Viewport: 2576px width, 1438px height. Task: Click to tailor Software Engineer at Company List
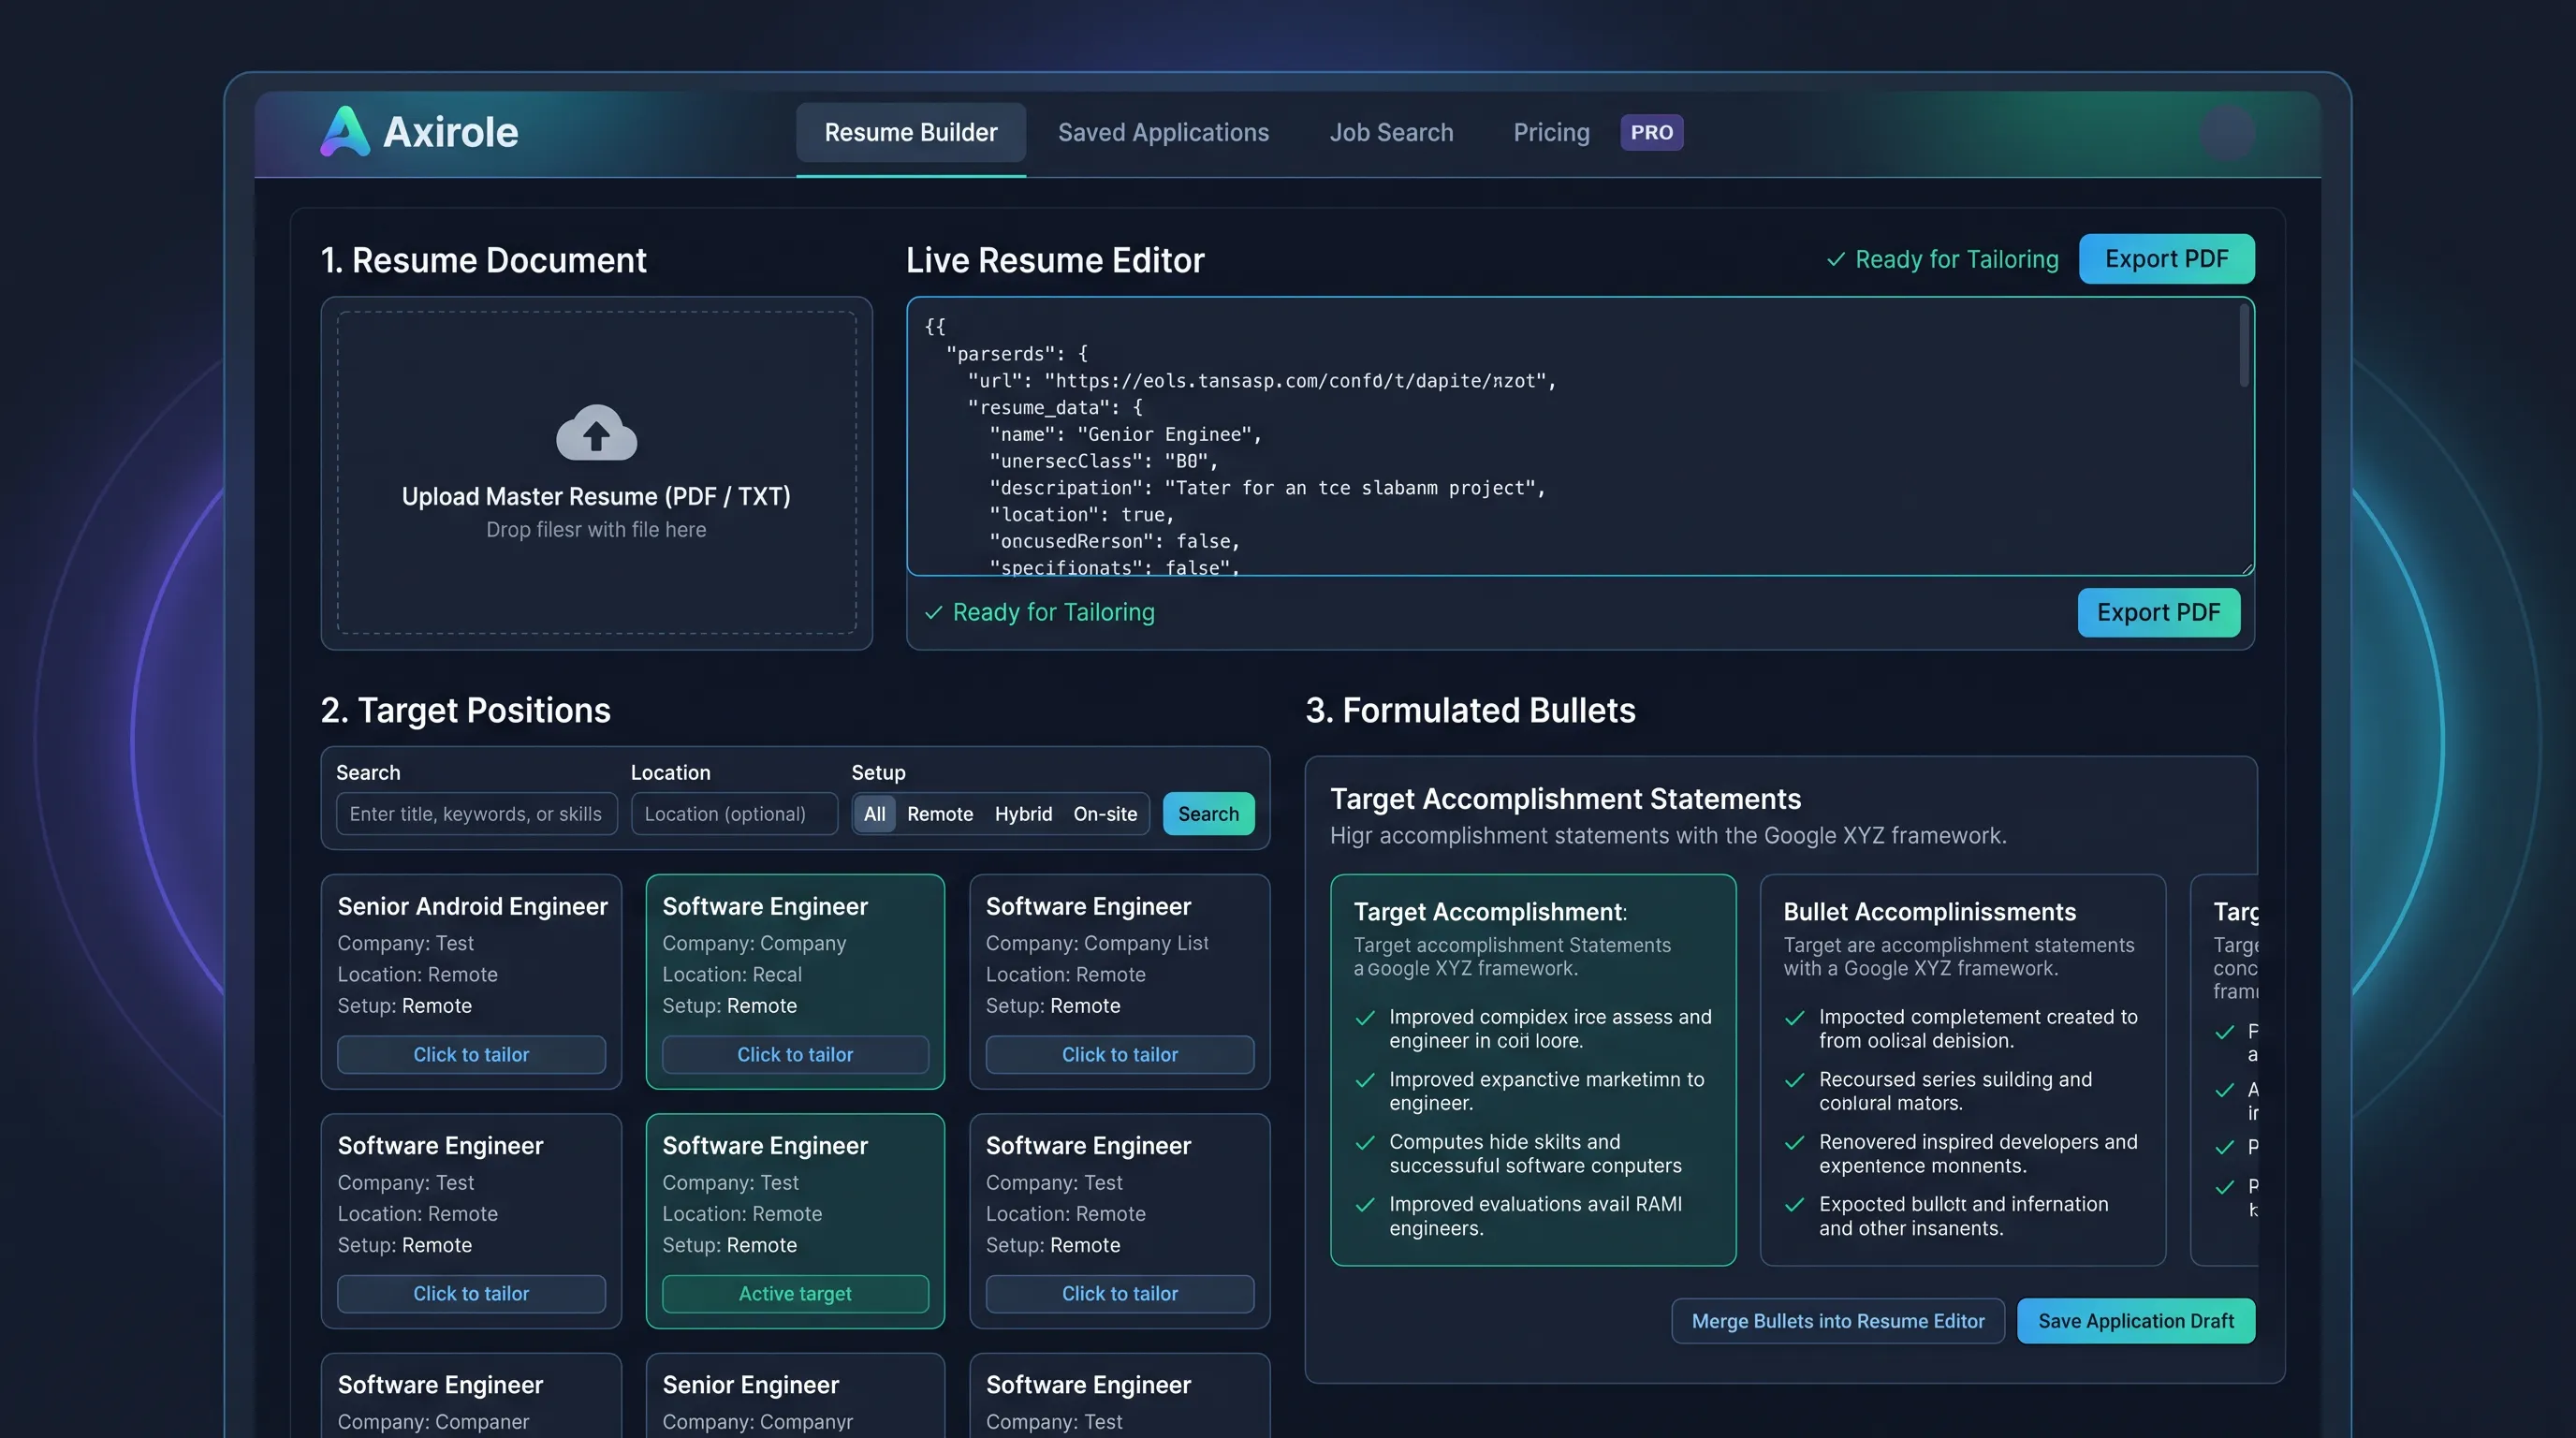(x=1119, y=1054)
